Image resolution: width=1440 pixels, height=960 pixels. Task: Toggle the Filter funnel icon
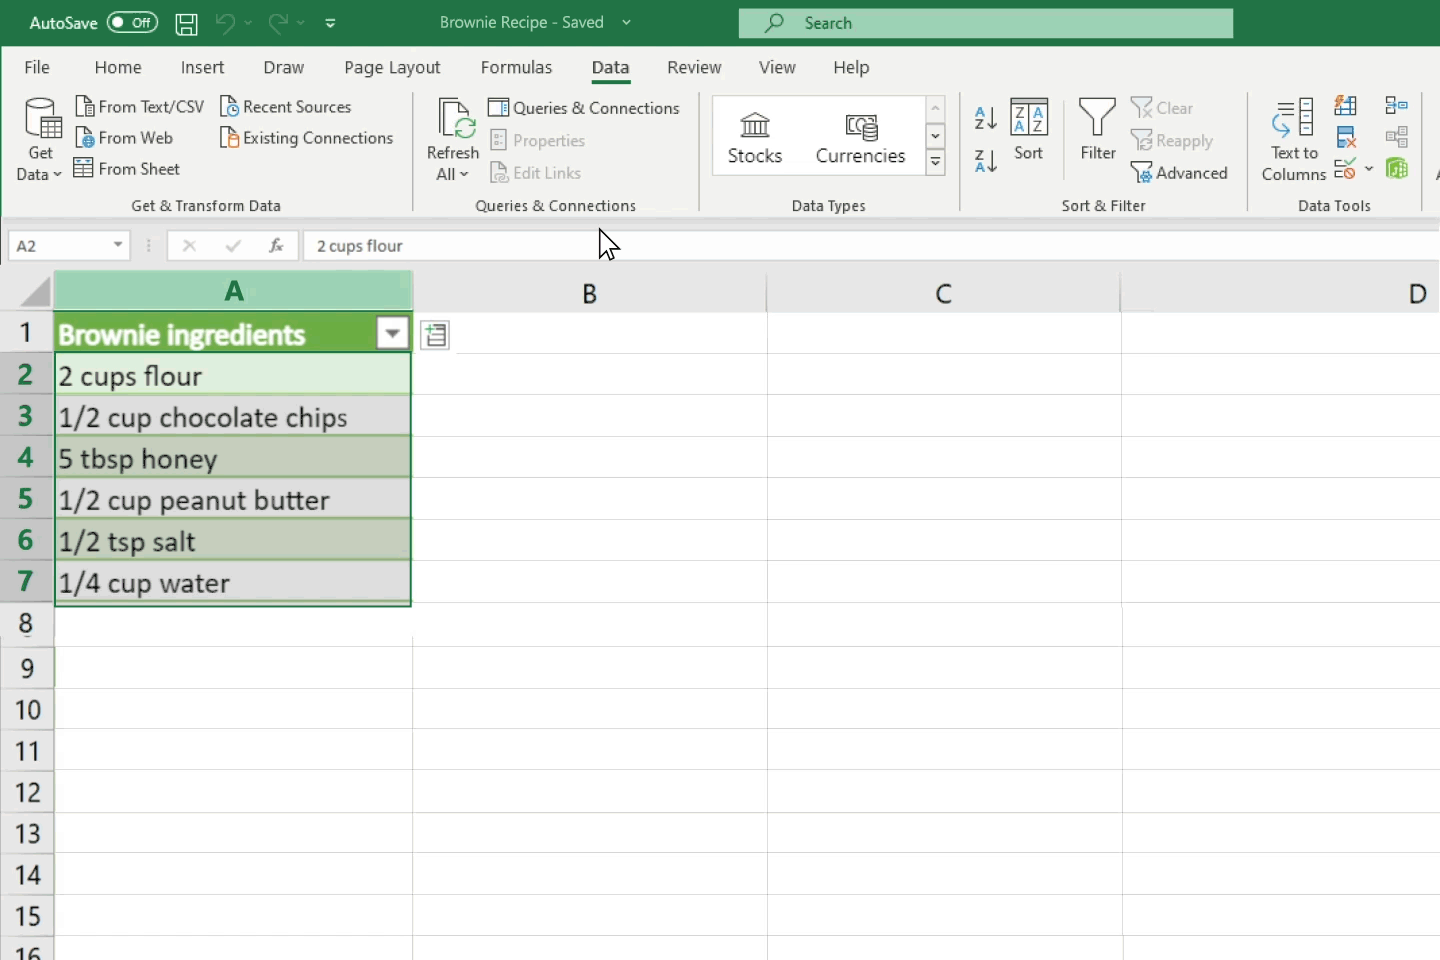pyautogui.click(x=1097, y=130)
